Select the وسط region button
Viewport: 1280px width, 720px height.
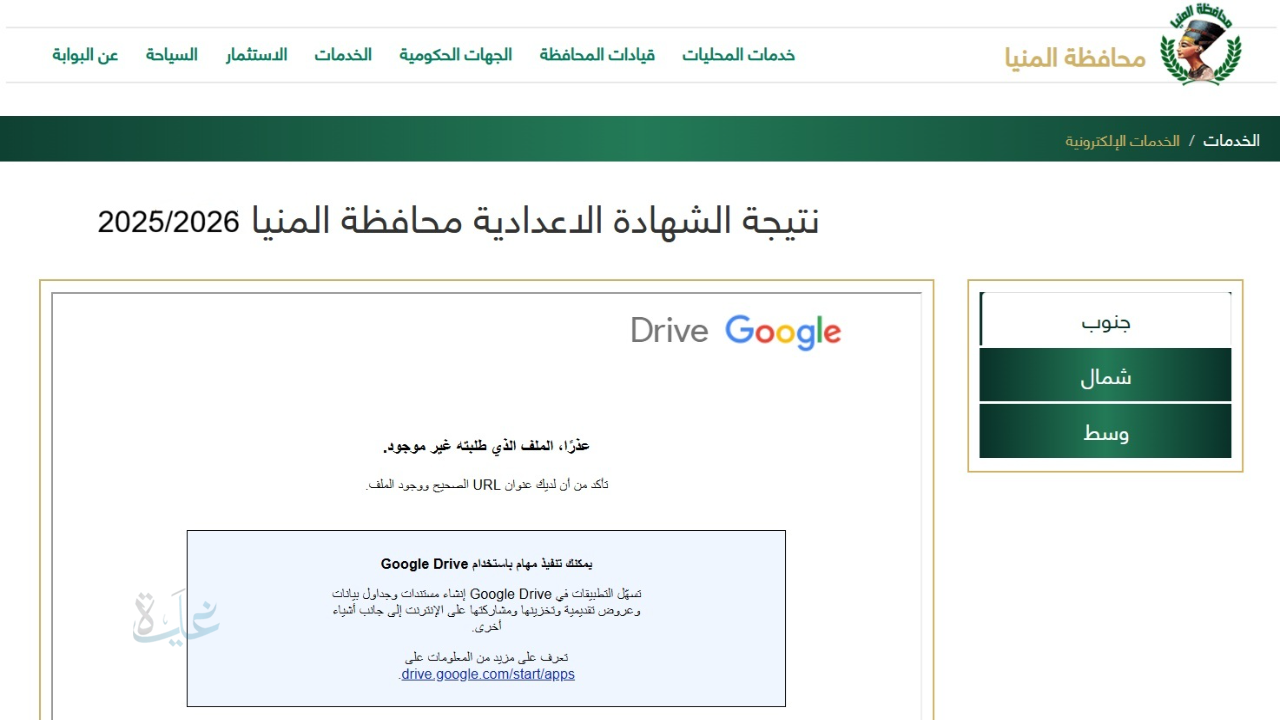[1105, 431]
